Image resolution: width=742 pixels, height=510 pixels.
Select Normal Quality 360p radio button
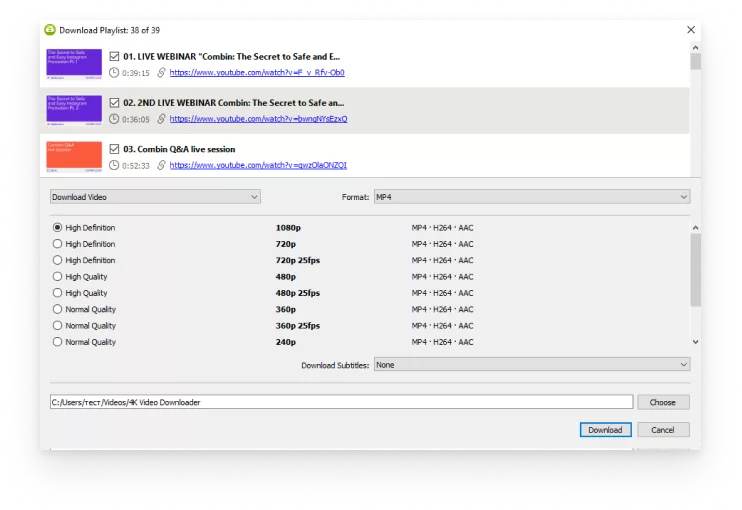tap(57, 309)
